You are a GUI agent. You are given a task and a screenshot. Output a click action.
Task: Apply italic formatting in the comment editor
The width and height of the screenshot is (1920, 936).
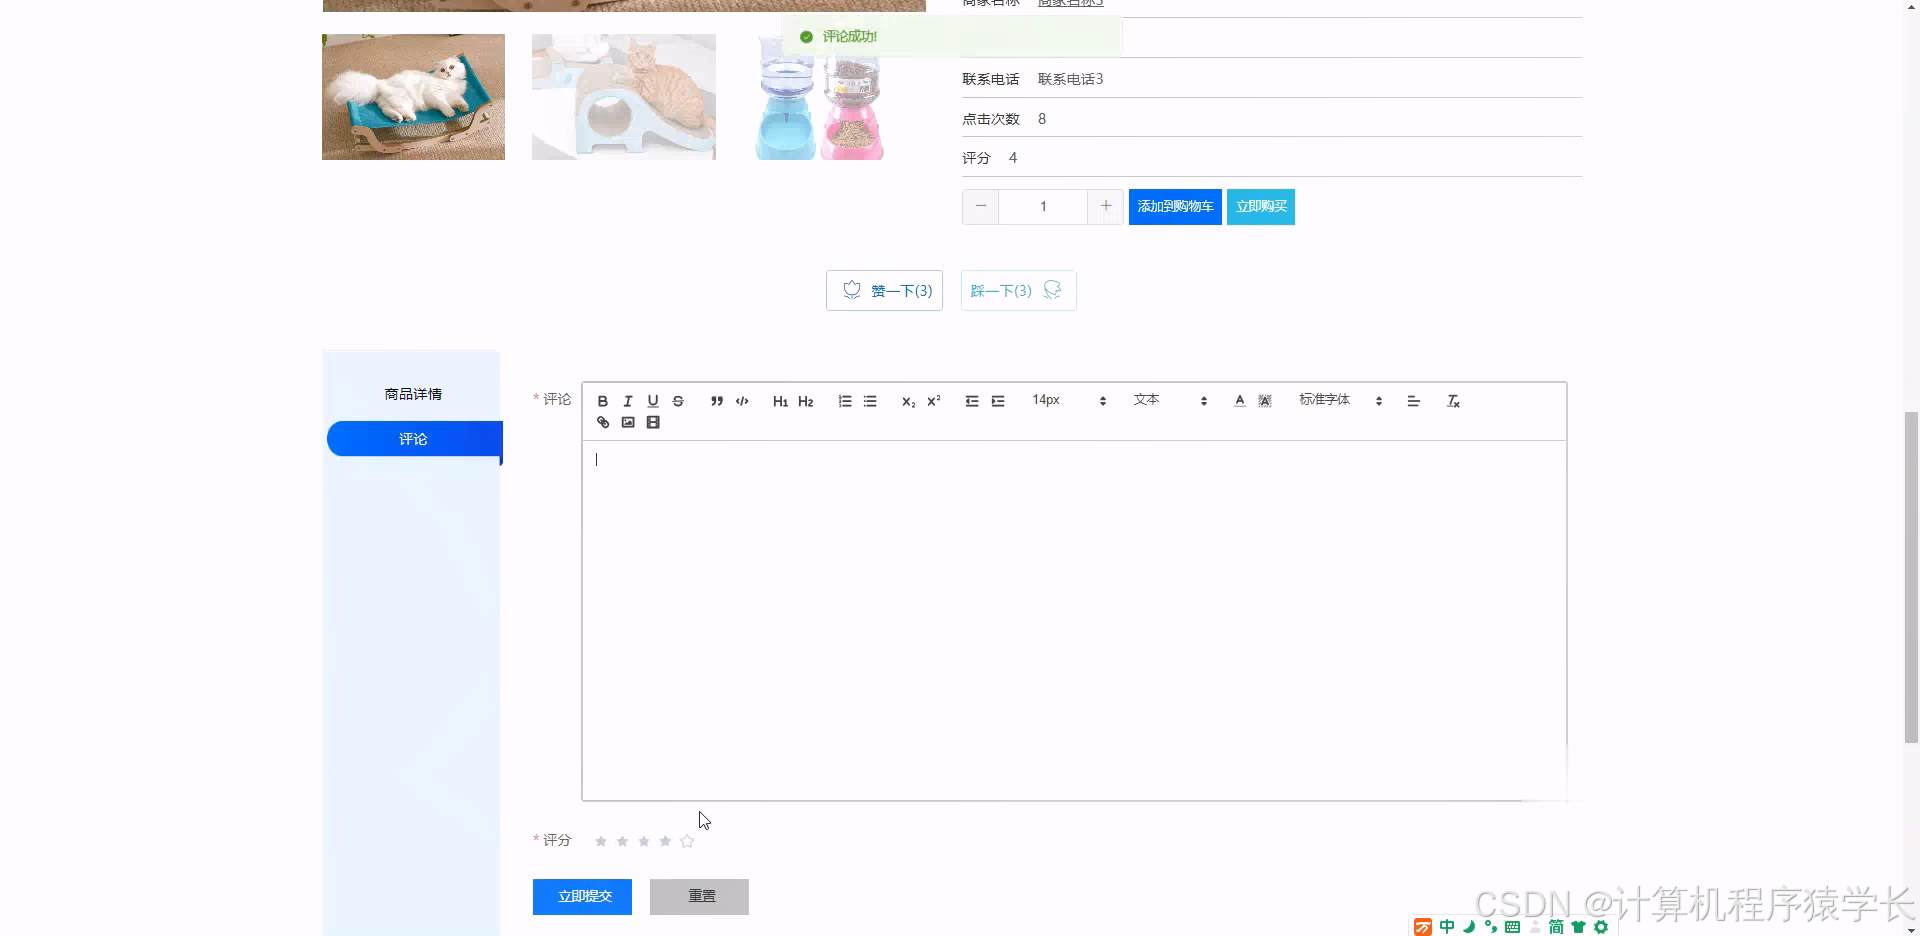coord(627,400)
